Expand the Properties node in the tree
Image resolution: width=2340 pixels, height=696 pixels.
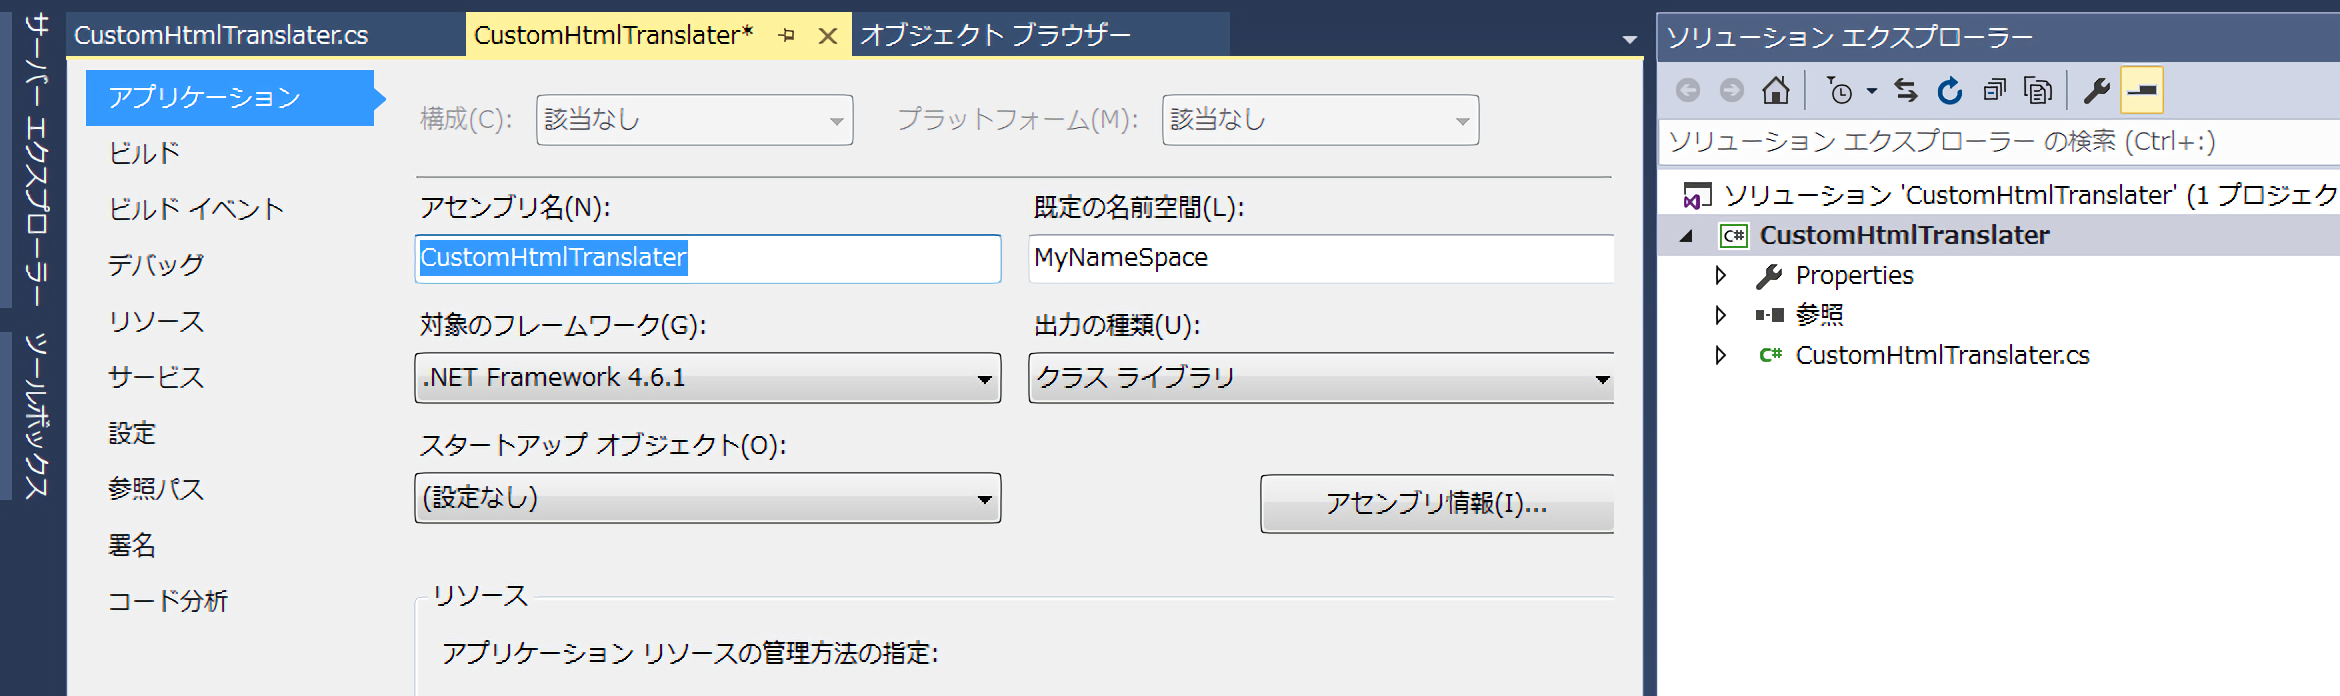1720,275
